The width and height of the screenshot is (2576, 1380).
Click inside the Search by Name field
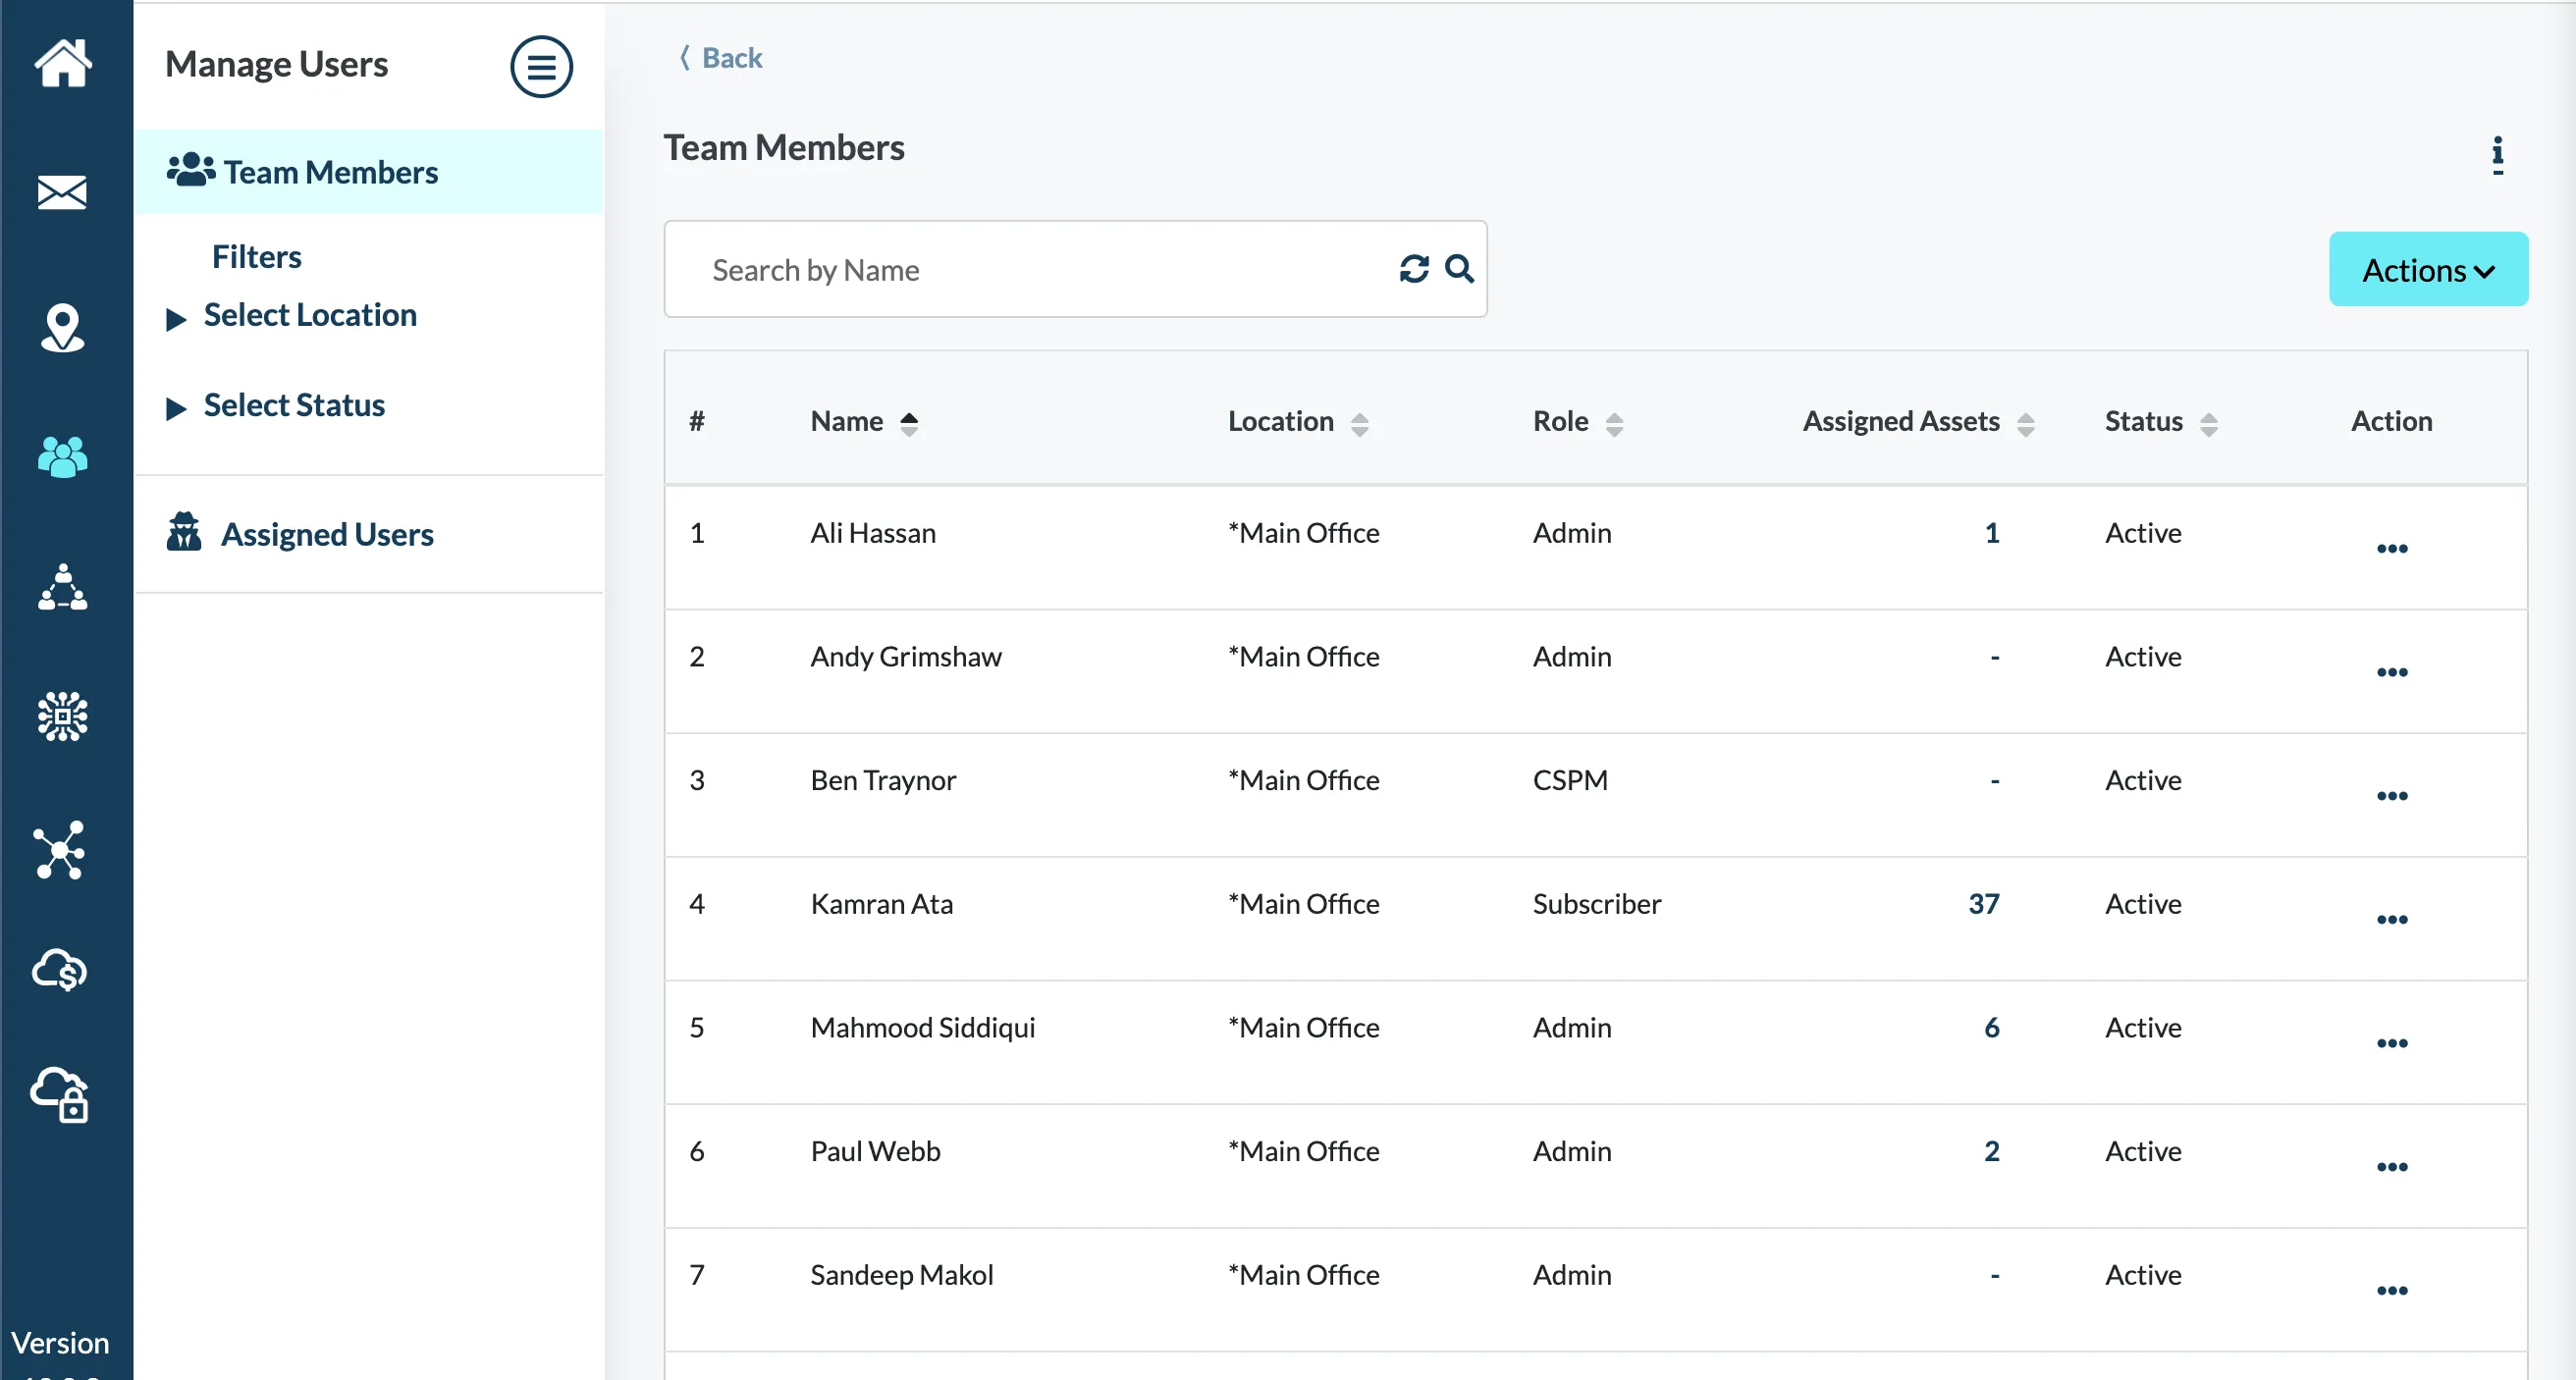tap(1000, 269)
